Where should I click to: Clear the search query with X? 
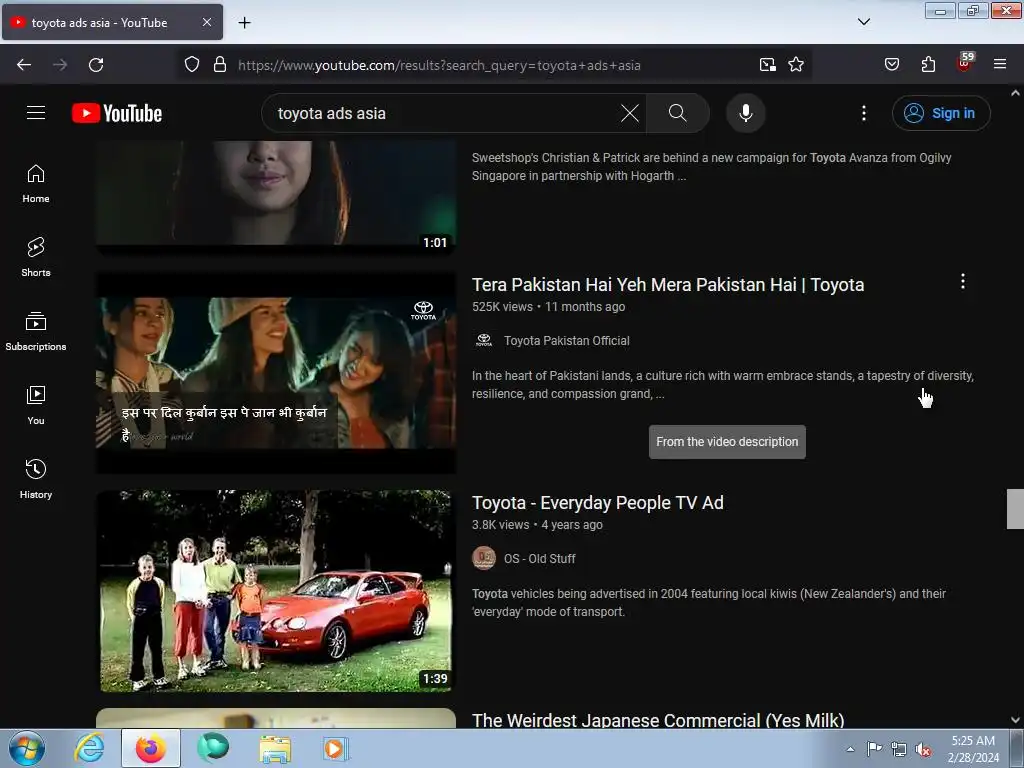click(x=630, y=113)
